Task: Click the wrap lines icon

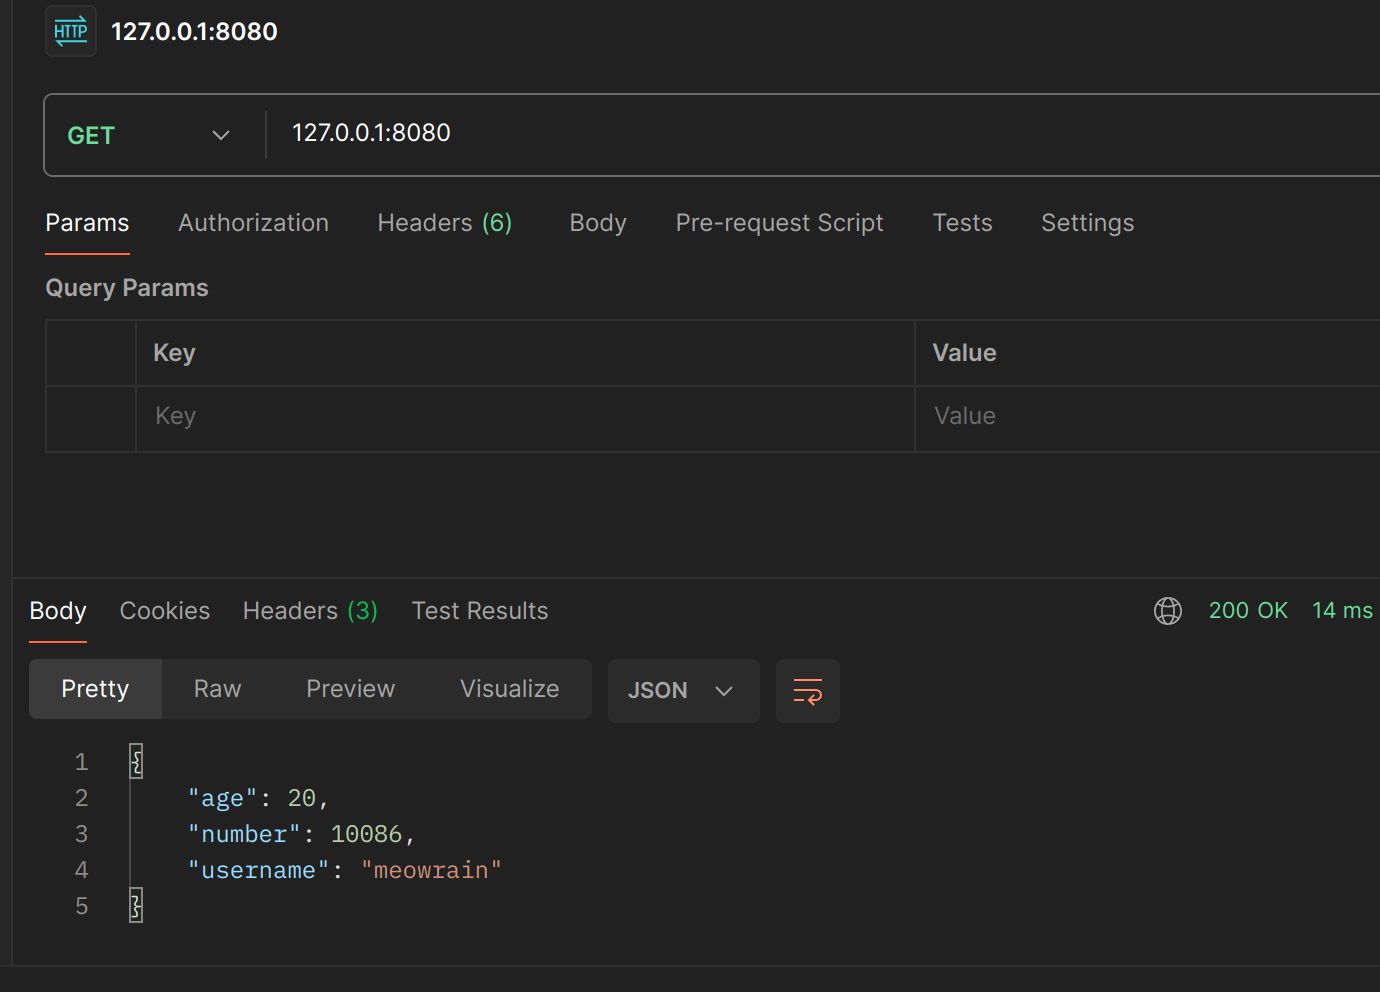Action: coord(807,691)
